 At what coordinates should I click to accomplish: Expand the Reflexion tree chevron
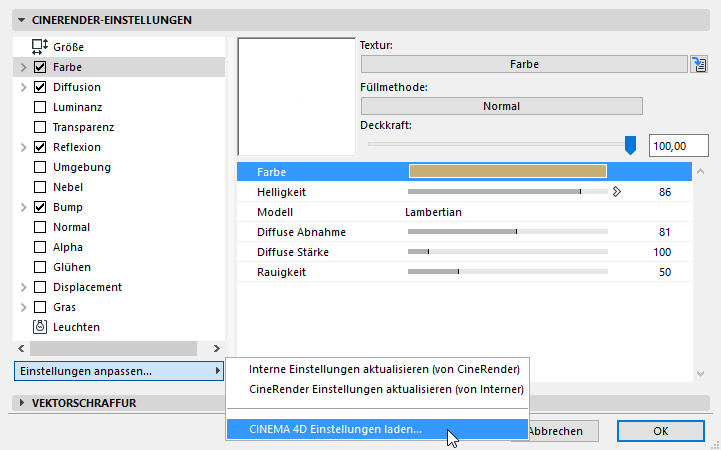23,147
